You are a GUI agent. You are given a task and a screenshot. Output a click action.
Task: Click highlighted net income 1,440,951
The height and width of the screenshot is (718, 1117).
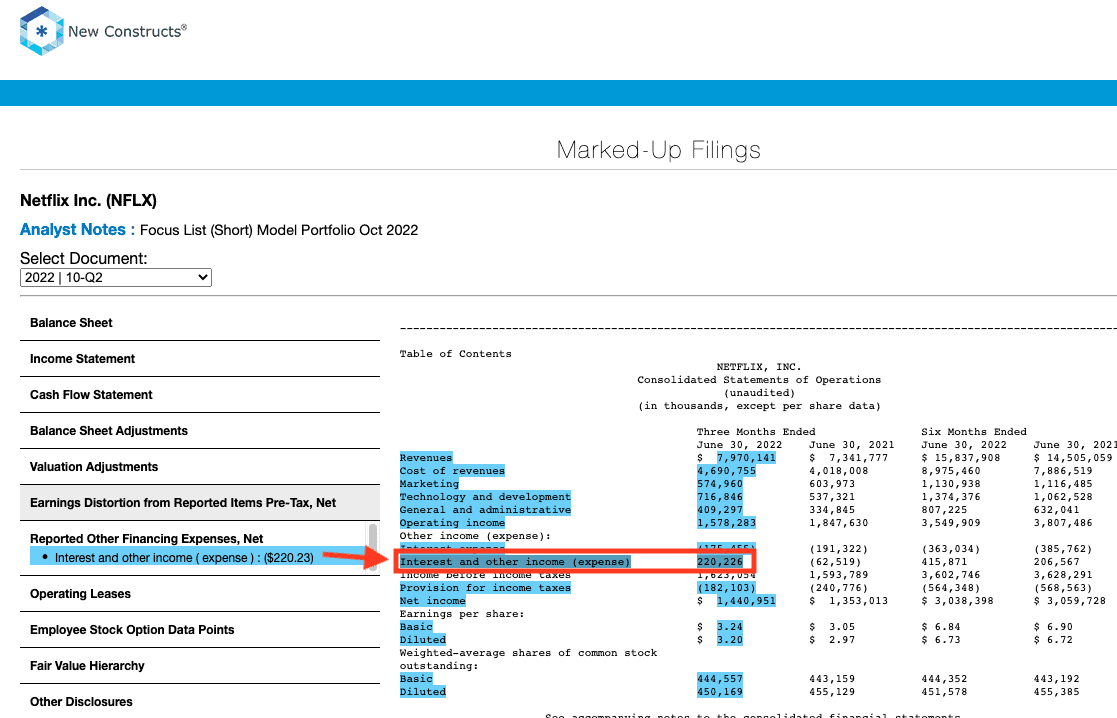(x=746, y=600)
